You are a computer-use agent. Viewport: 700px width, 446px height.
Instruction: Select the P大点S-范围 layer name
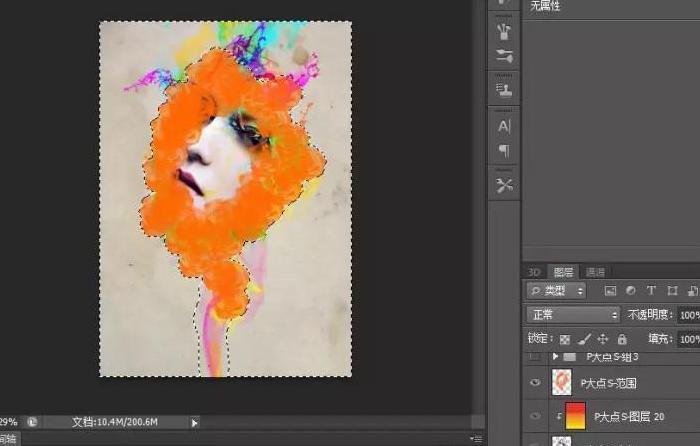[608, 383]
